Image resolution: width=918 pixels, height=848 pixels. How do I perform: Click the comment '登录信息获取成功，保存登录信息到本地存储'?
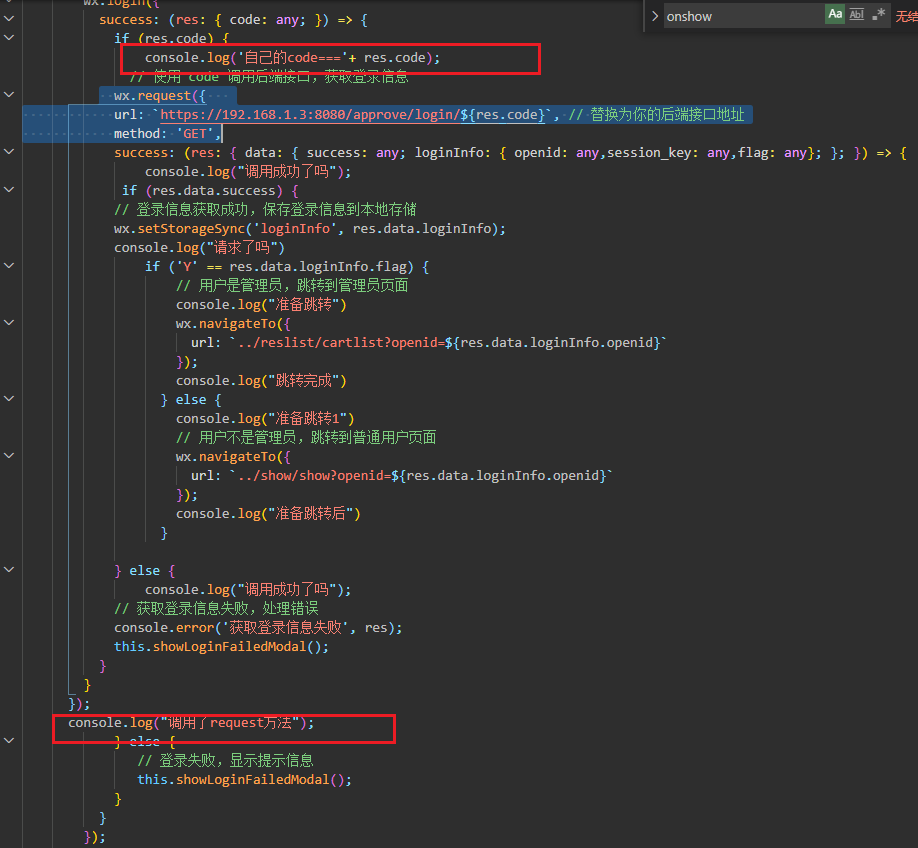[265, 210]
